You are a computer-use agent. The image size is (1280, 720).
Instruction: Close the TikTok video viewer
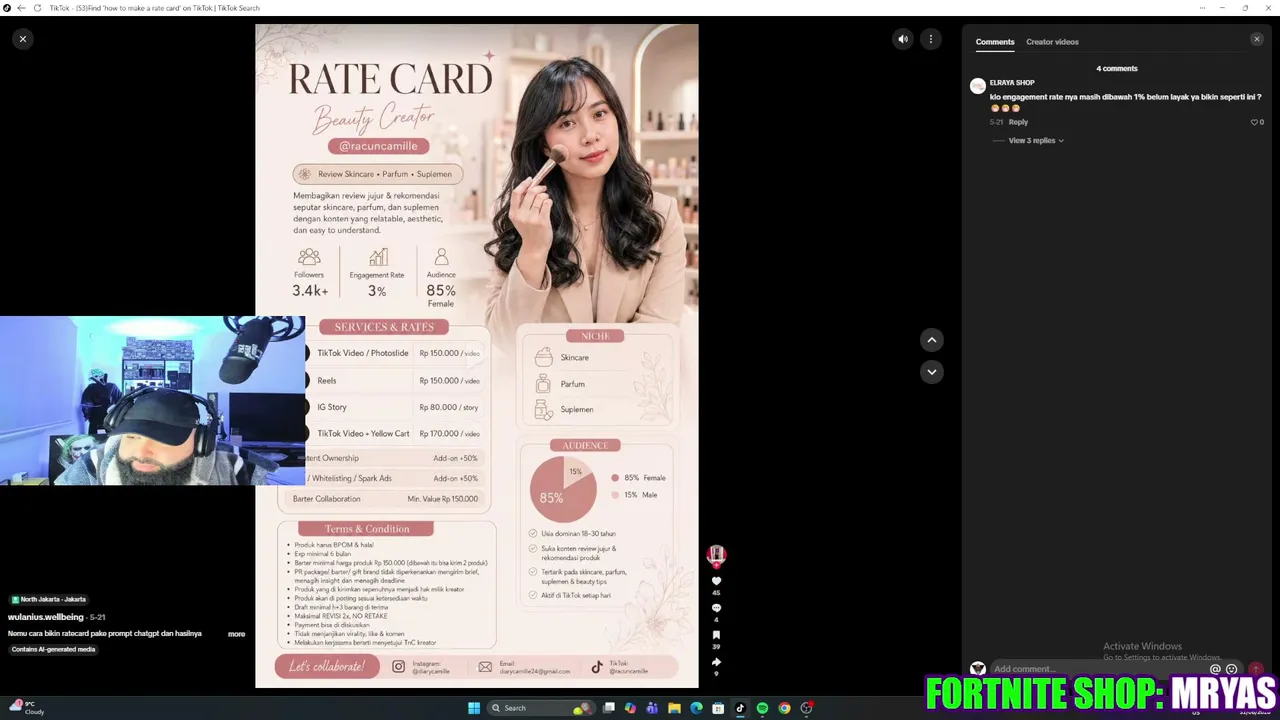pyautogui.click(x=23, y=39)
